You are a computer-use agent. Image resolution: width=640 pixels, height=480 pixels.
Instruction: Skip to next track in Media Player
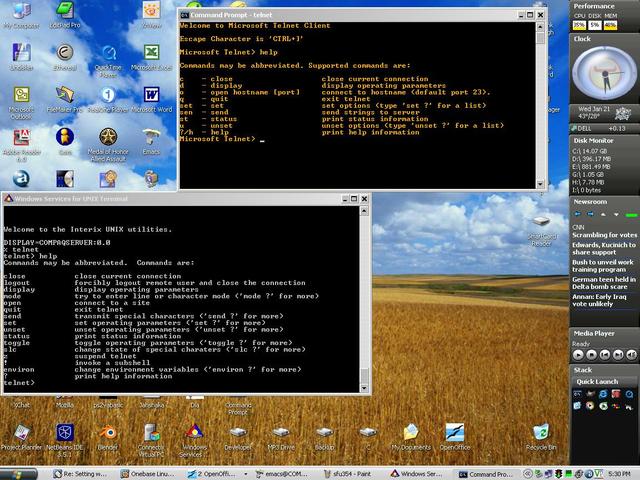[618, 355]
